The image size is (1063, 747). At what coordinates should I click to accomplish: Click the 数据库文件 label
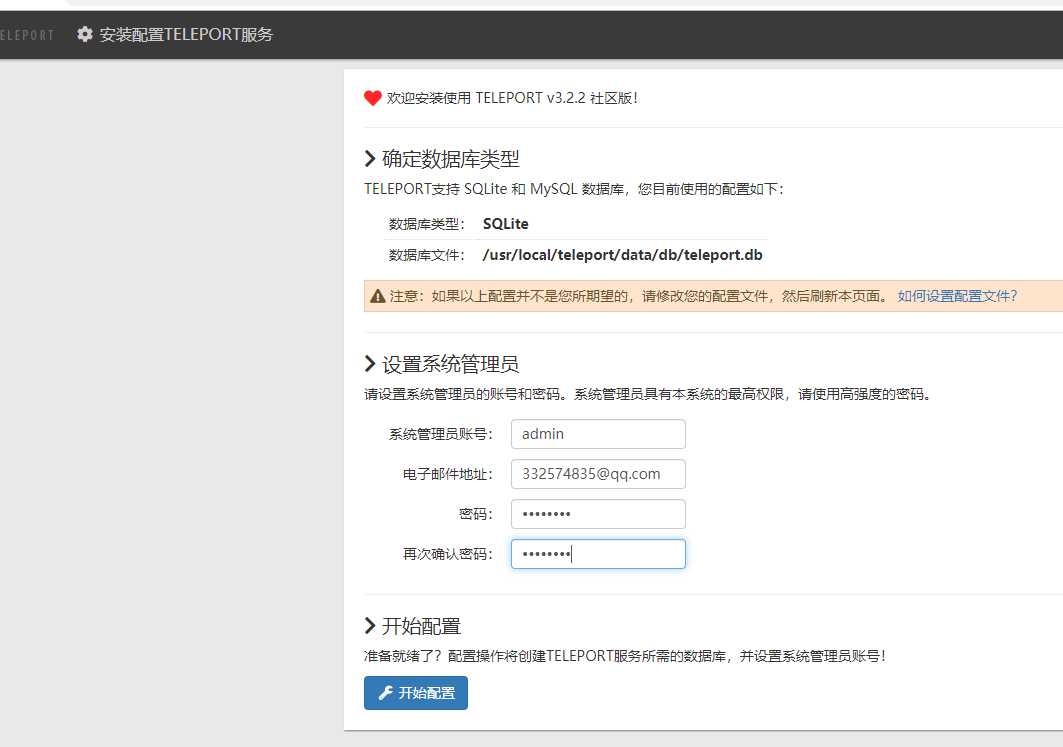[x=426, y=256]
